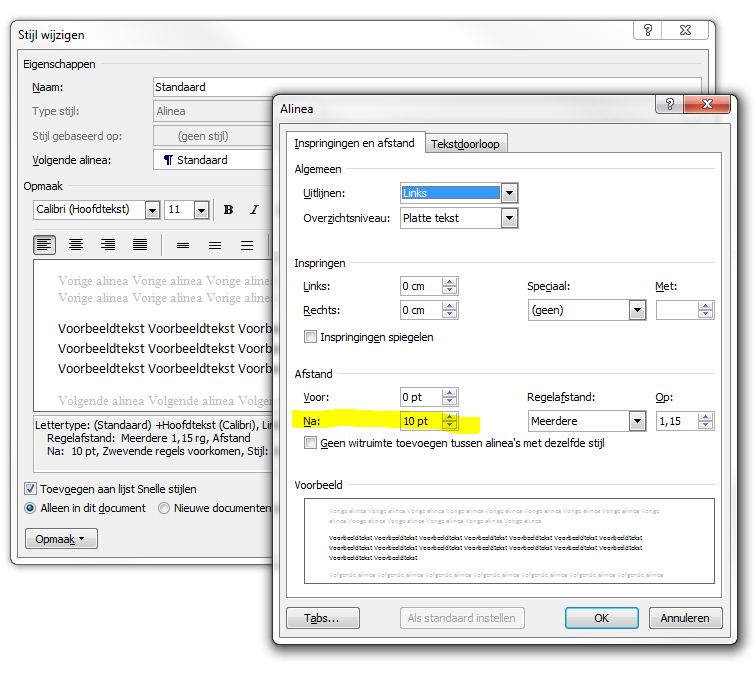Screen dimensions: 756x677
Task: Select the align right icon
Action: pyautogui.click(x=108, y=245)
